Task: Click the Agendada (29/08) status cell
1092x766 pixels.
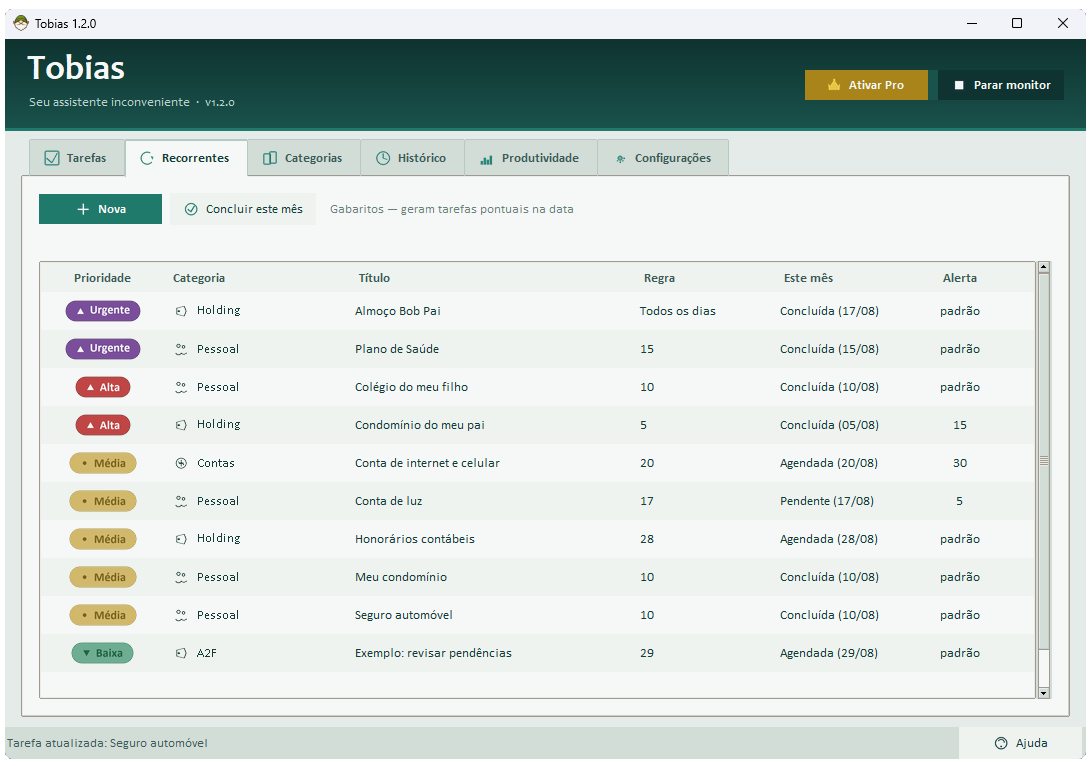Action: click(x=829, y=653)
